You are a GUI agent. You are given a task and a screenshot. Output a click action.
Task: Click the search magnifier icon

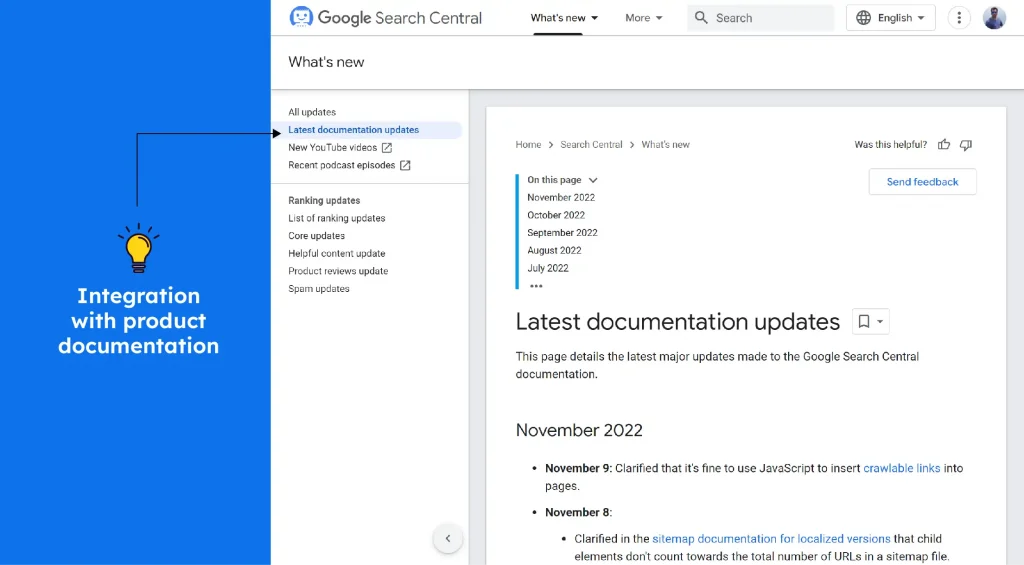coord(701,18)
